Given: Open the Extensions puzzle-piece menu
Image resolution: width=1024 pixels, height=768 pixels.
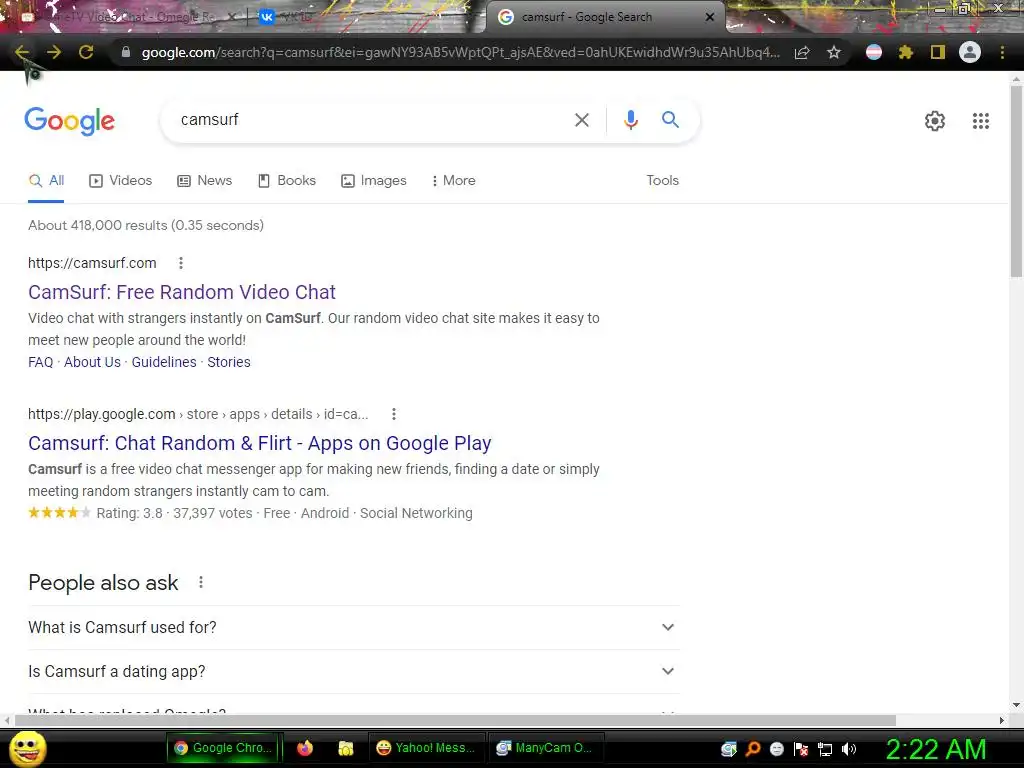Looking at the screenshot, I should 906,52.
